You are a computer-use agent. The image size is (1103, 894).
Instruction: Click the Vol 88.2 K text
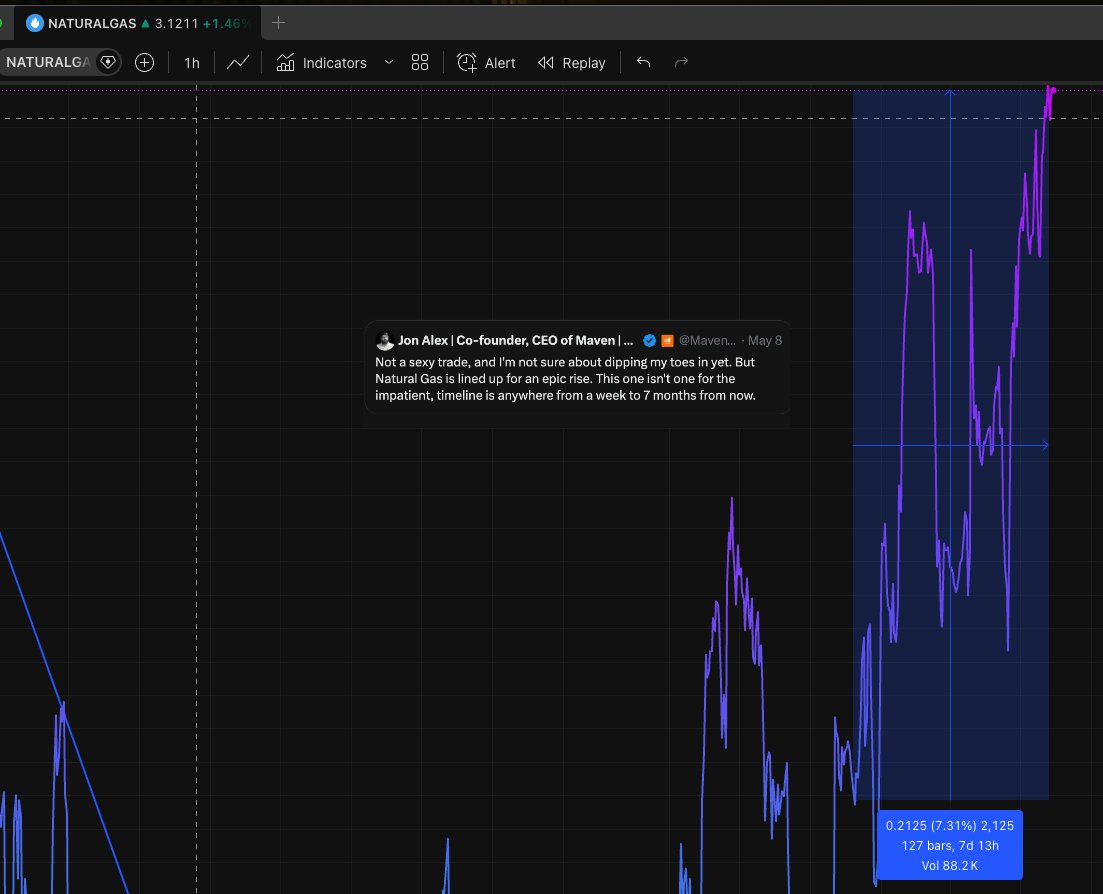pos(950,866)
